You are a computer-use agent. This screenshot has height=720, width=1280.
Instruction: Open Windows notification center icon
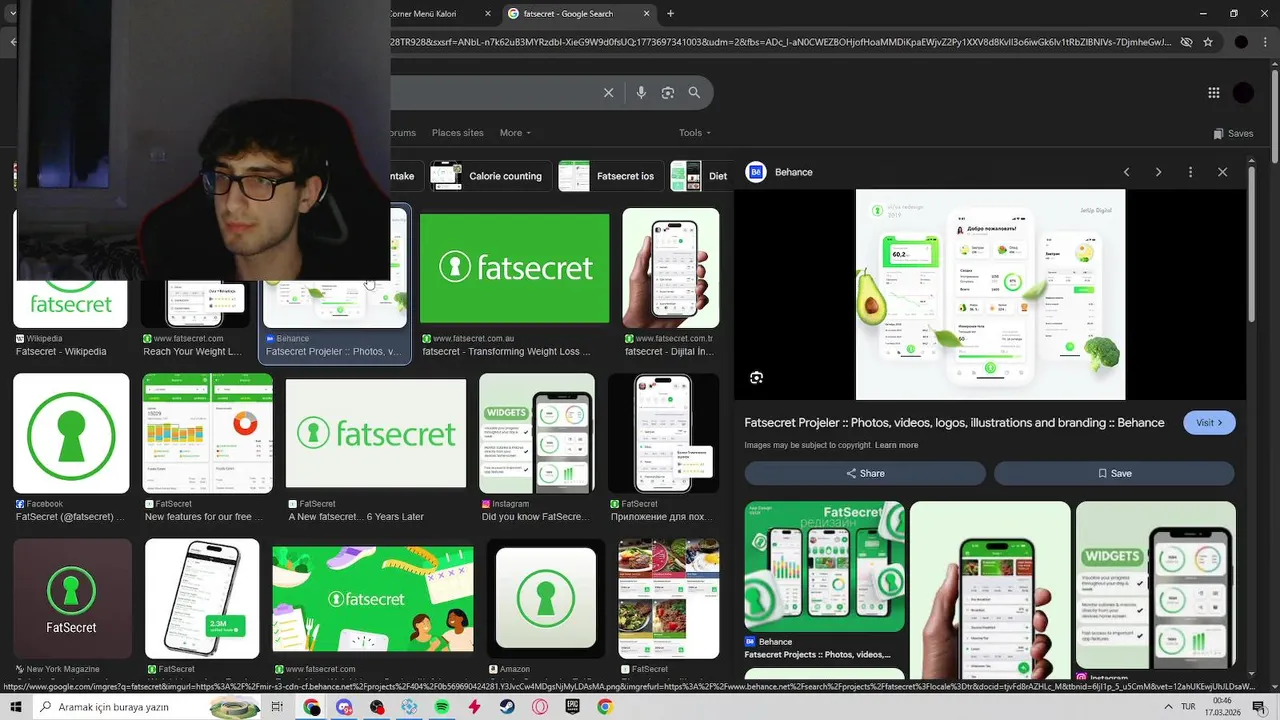[x=1260, y=707]
